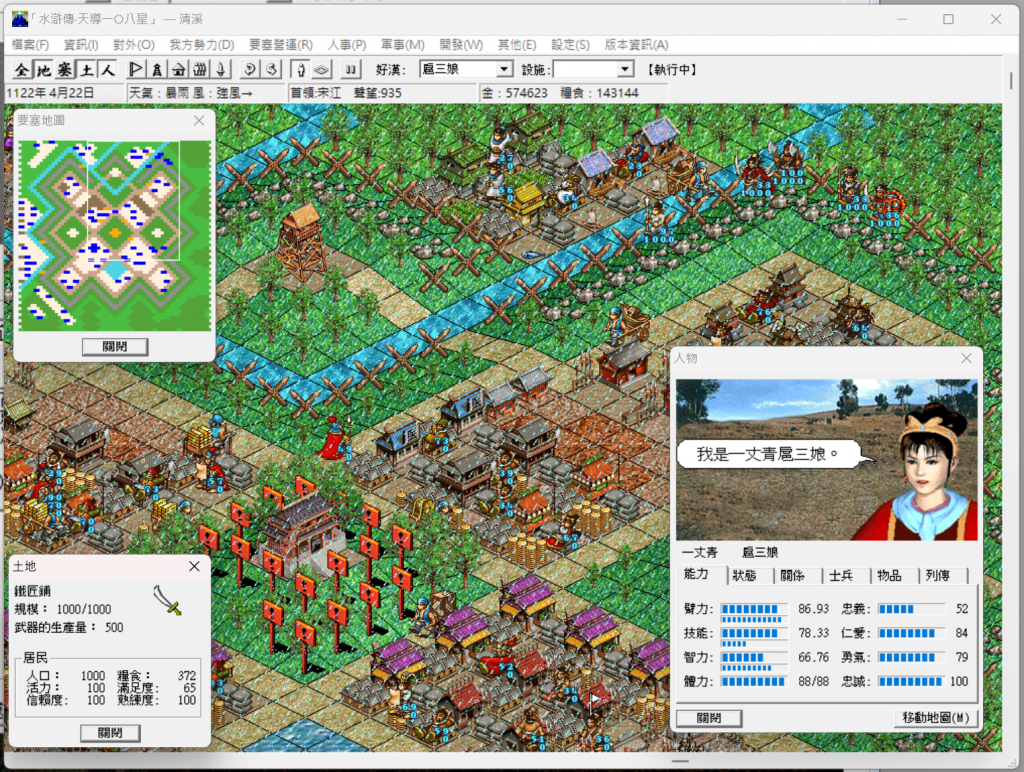Click 關閉 button in 人物 panel

(x=709, y=718)
